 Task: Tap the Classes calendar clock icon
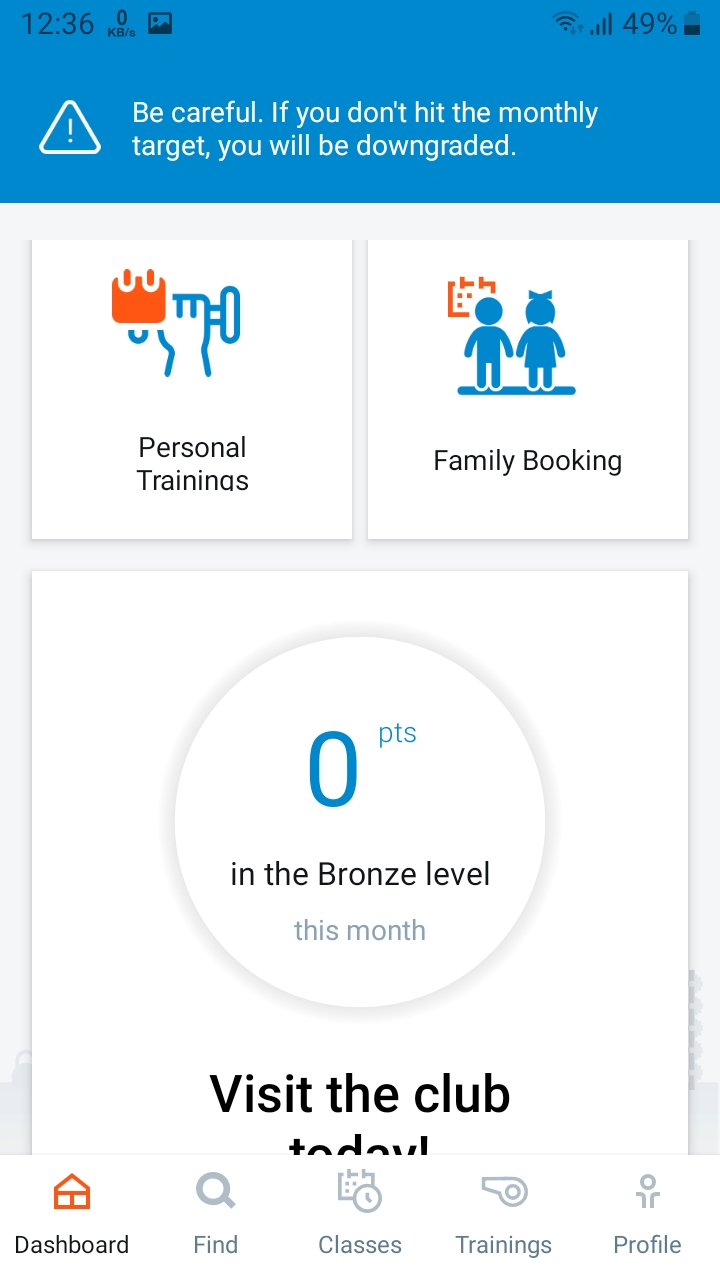[359, 1192]
